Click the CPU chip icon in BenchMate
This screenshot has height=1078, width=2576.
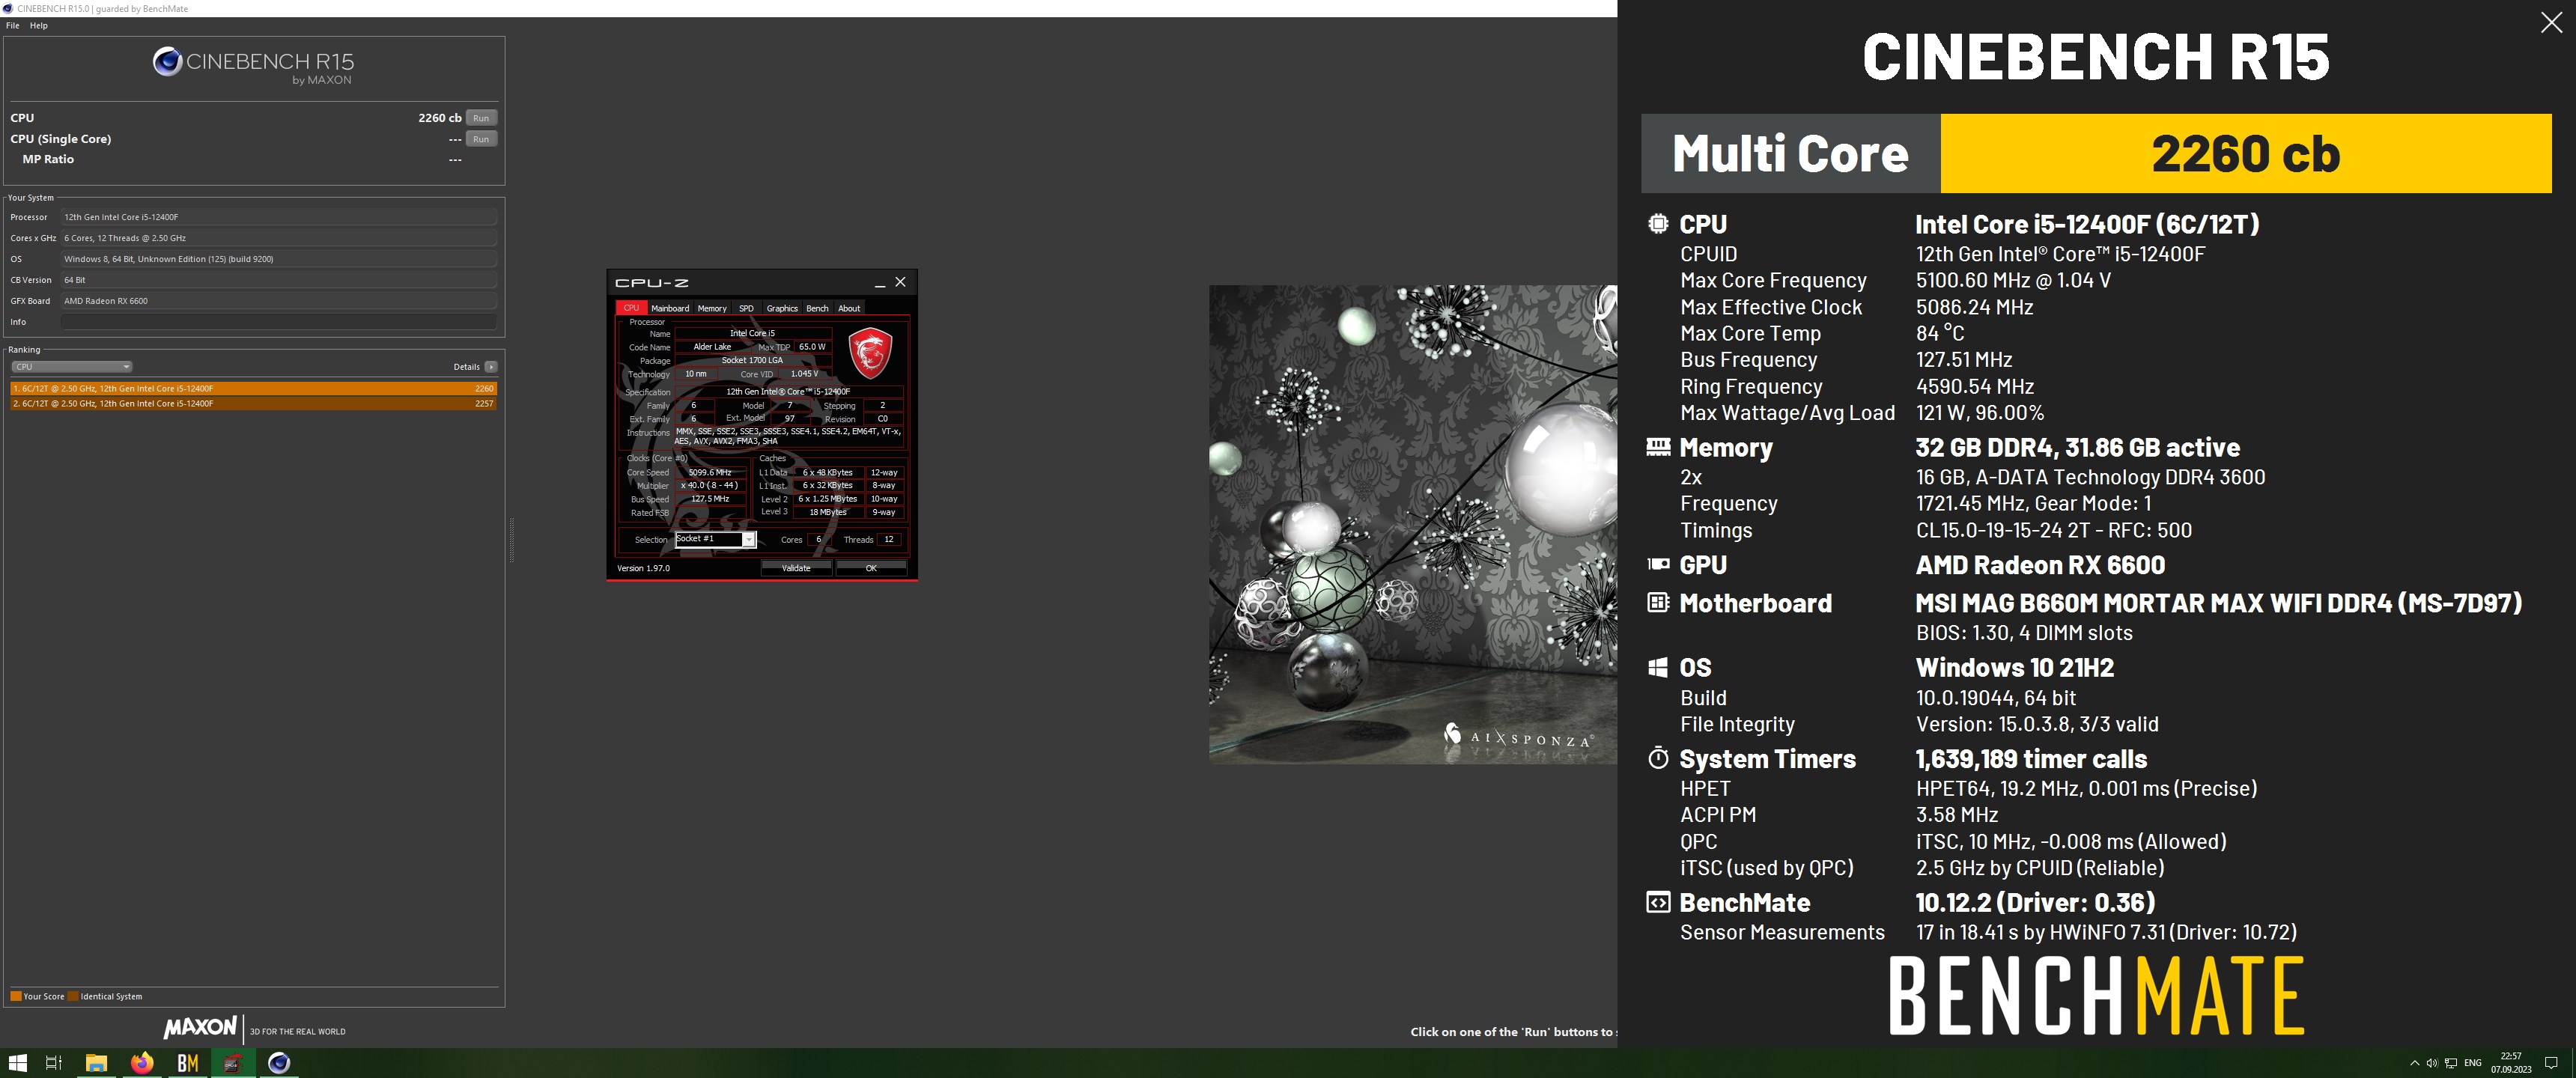click(x=1658, y=223)
